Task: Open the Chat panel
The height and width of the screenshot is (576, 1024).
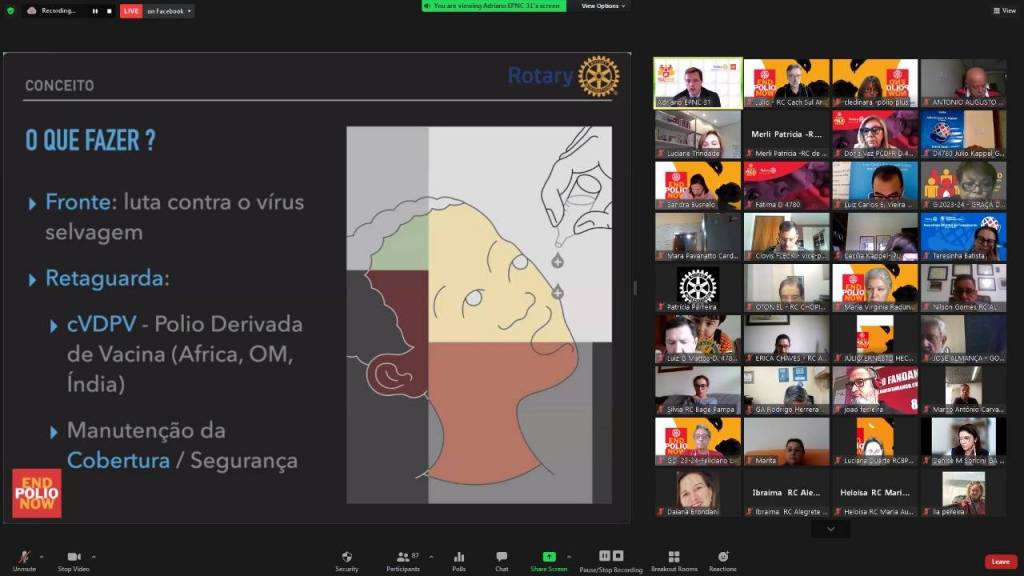Action: click(501, 559)
